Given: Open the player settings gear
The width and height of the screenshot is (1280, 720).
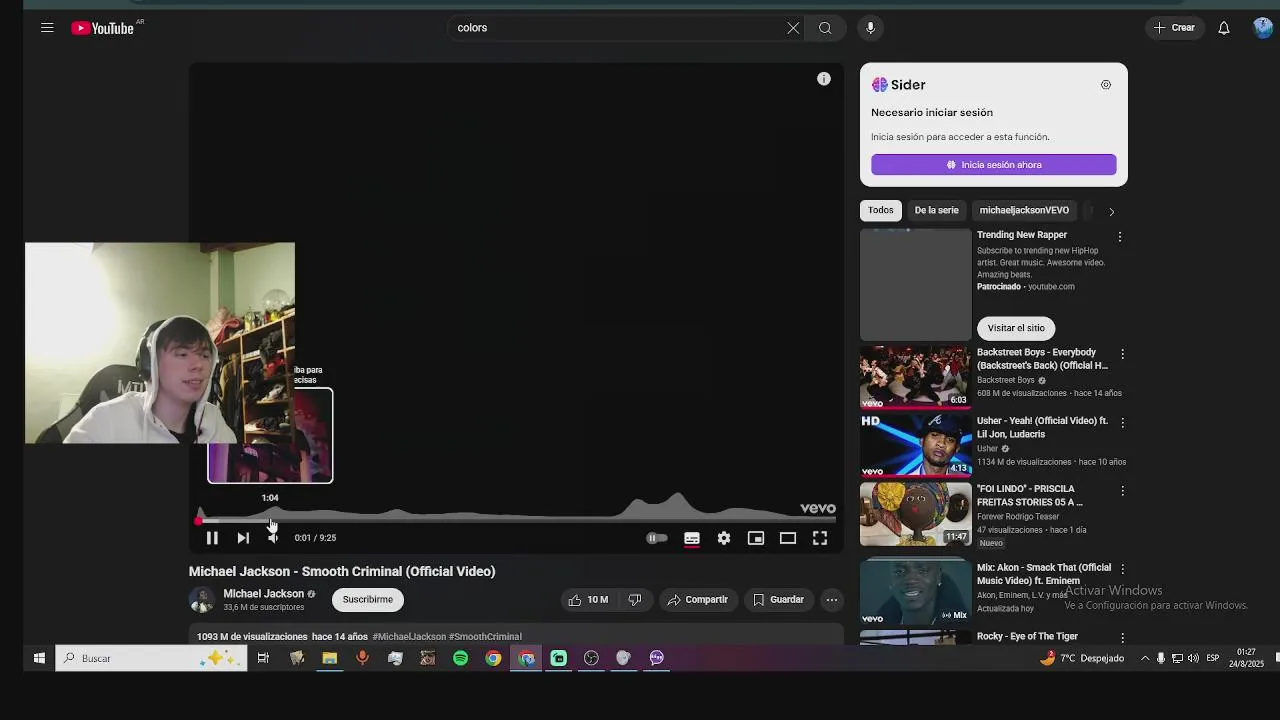Looking at the screenshot, I should point(724,538).
